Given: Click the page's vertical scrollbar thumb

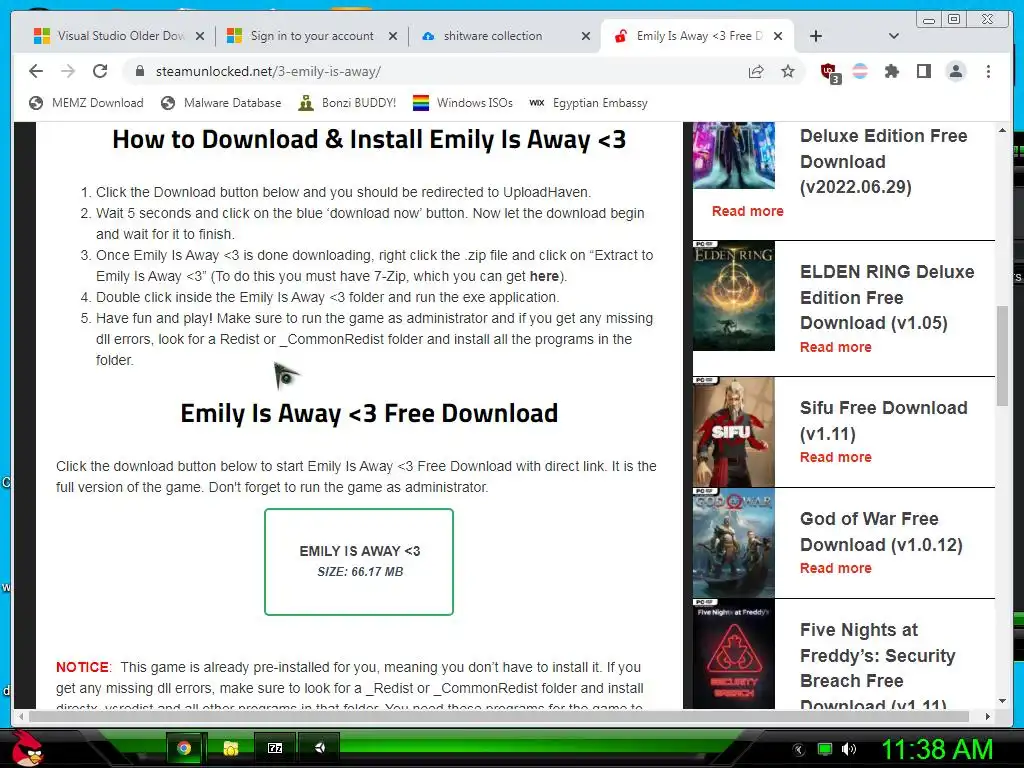Looking at the screenshot, I should tap(1002, 356).
